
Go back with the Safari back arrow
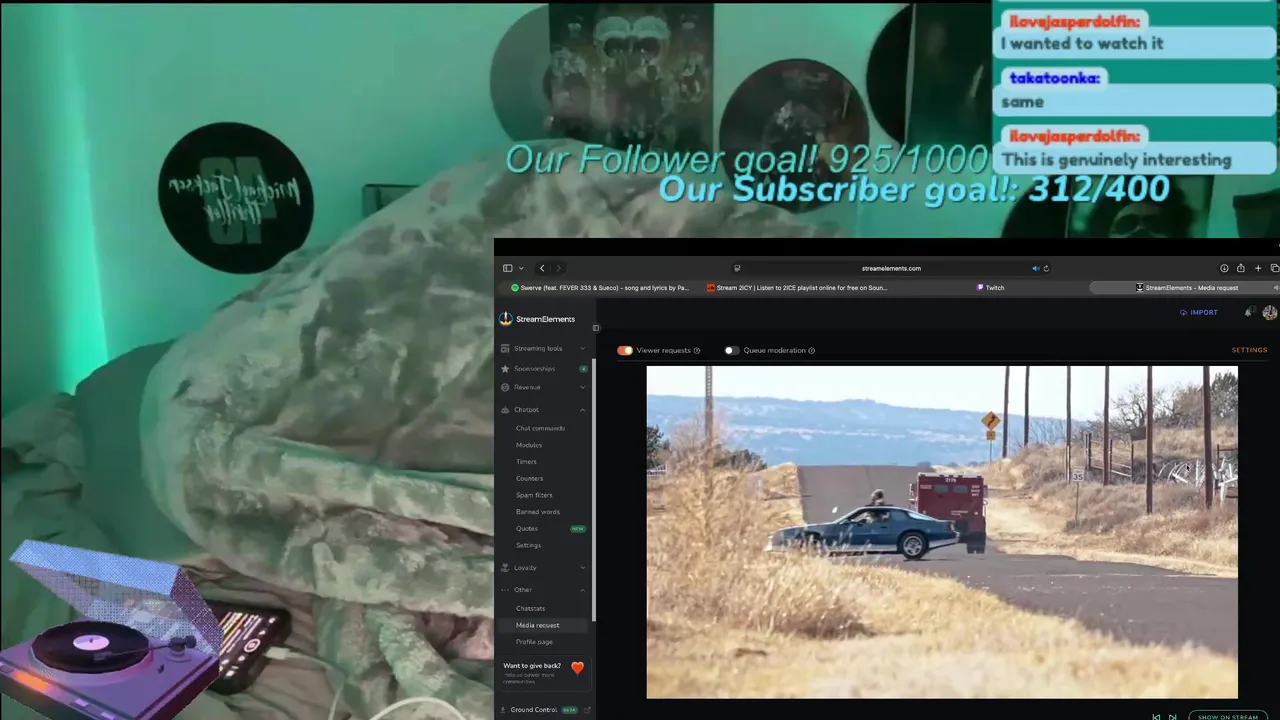click(542, 268)
